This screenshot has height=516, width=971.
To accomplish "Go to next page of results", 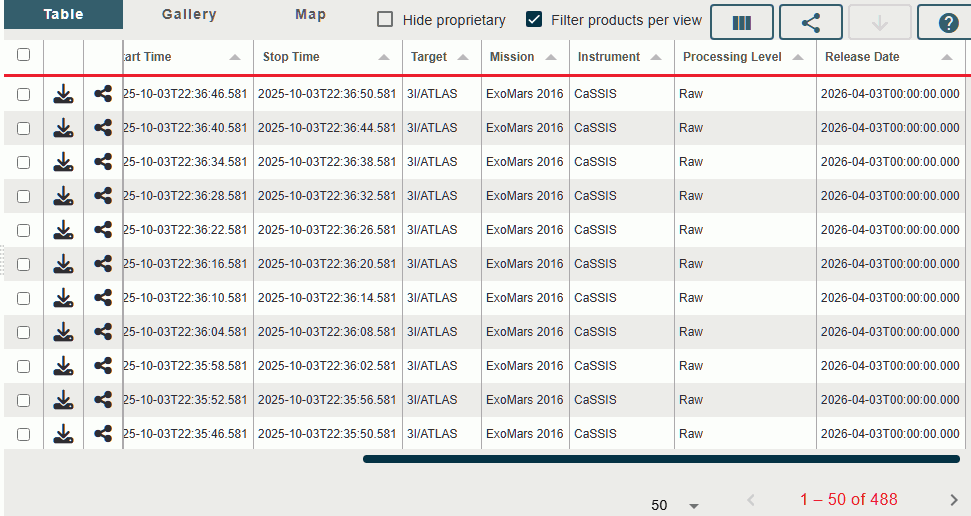I will (x=953, y=500).
